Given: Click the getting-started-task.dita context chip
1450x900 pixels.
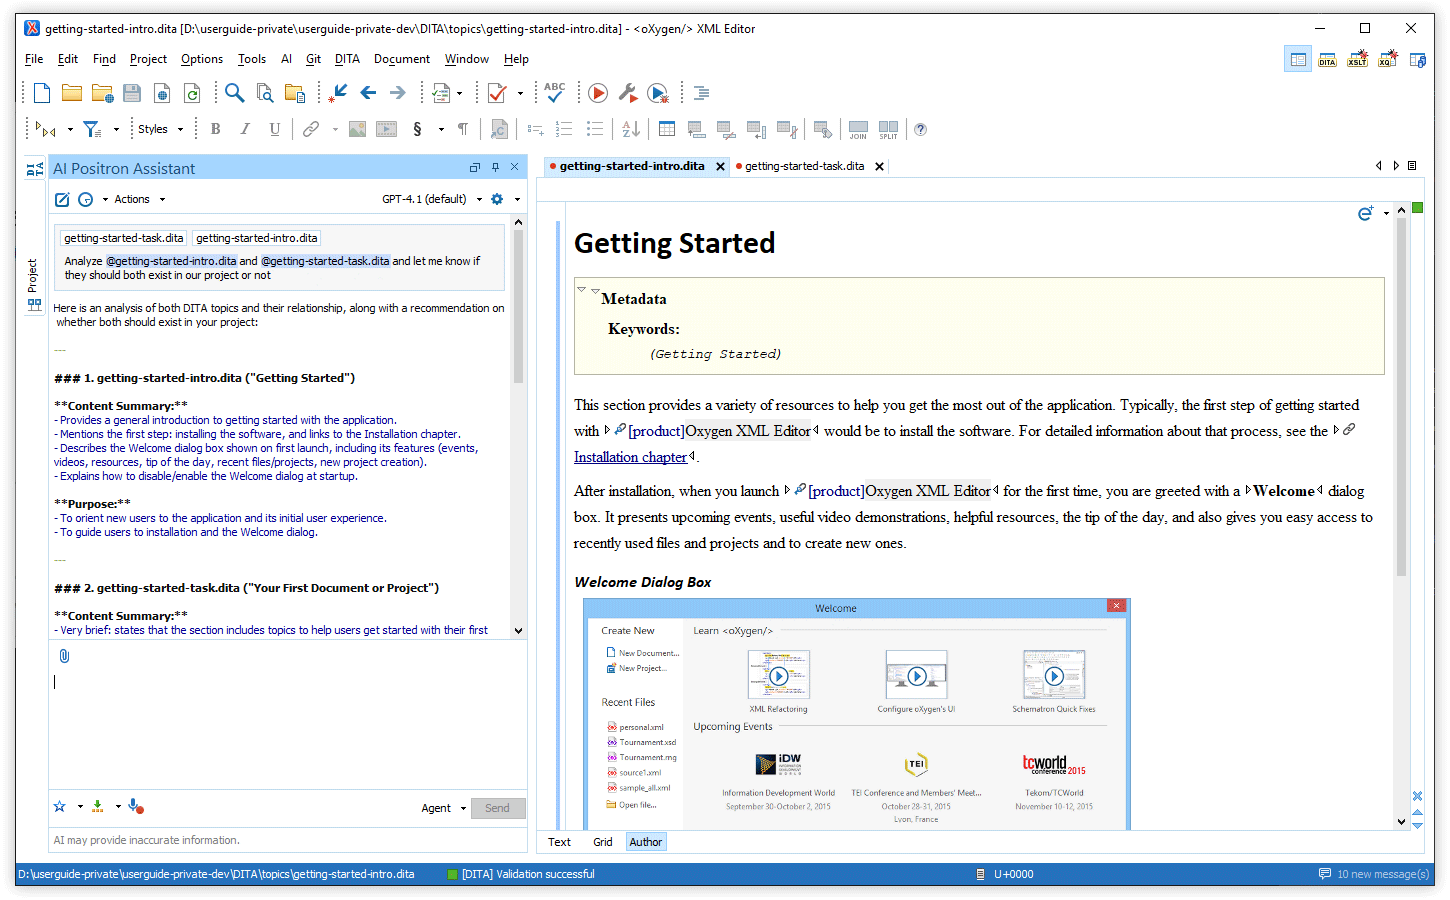Looking at the screenshot, I should point(124,238).
